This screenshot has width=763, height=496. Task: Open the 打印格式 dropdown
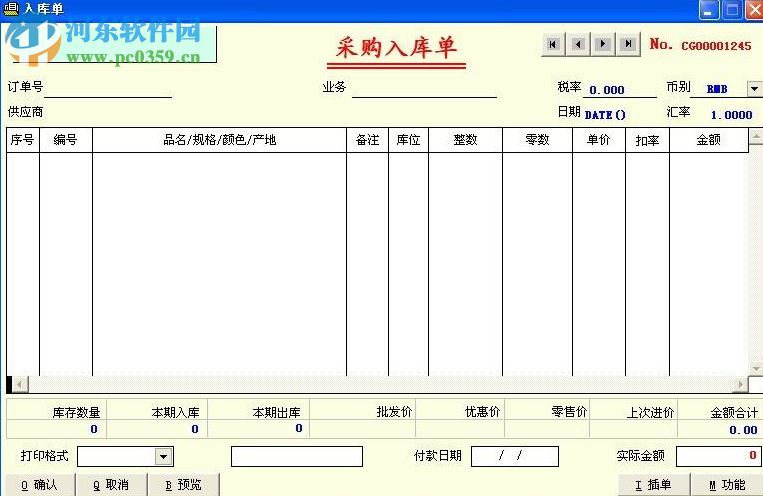pyautogui.click(x=164, y=457)
